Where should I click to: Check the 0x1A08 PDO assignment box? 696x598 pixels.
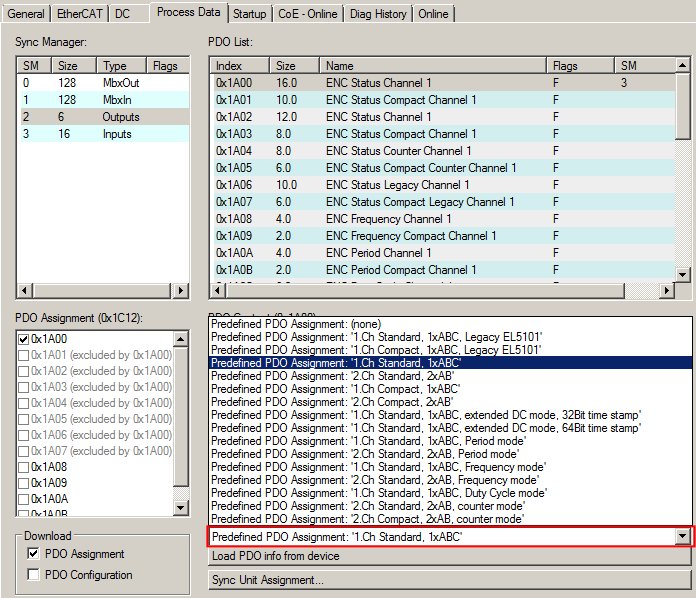[24, 467]
